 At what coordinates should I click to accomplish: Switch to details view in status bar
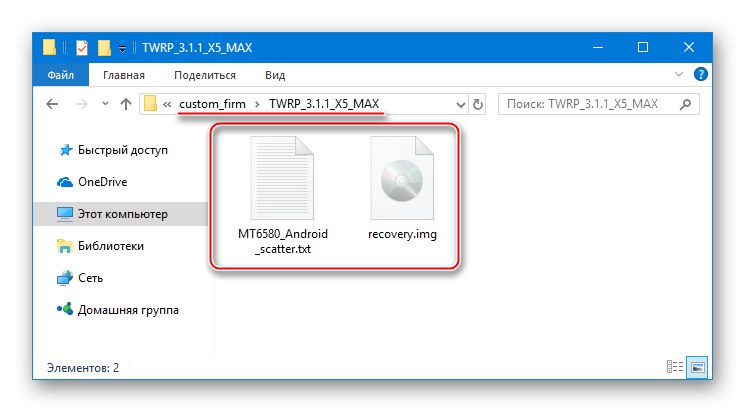point(675,367)
